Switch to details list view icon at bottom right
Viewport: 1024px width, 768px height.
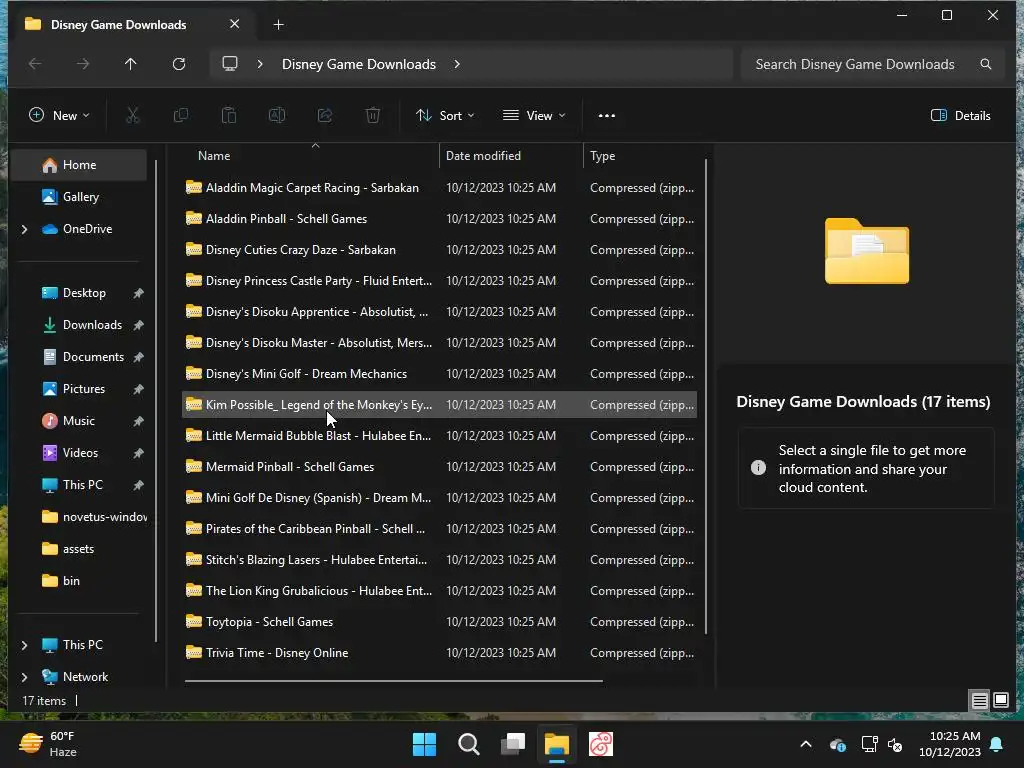pyautogui.click(x=980, y=701)
